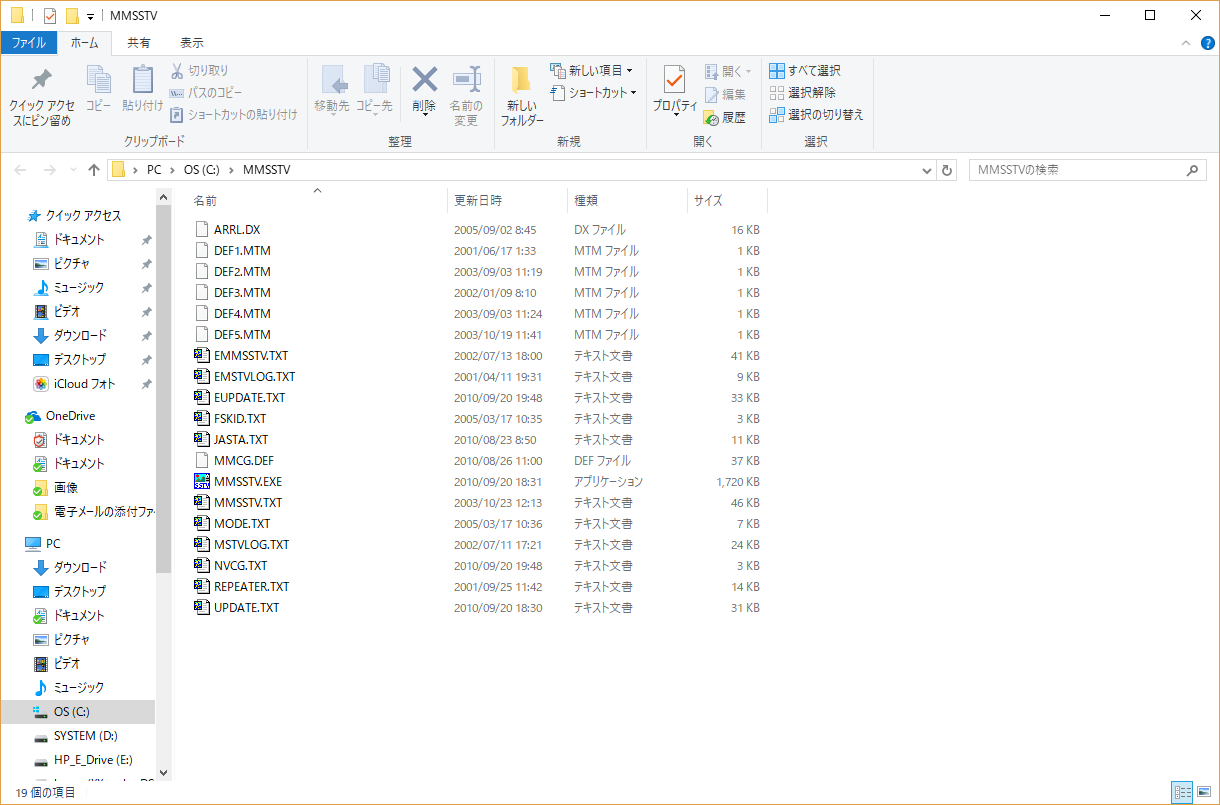Switch to the Home (ホーム) tab
This screenshot has height=805, width=1220.
point(84,43)
